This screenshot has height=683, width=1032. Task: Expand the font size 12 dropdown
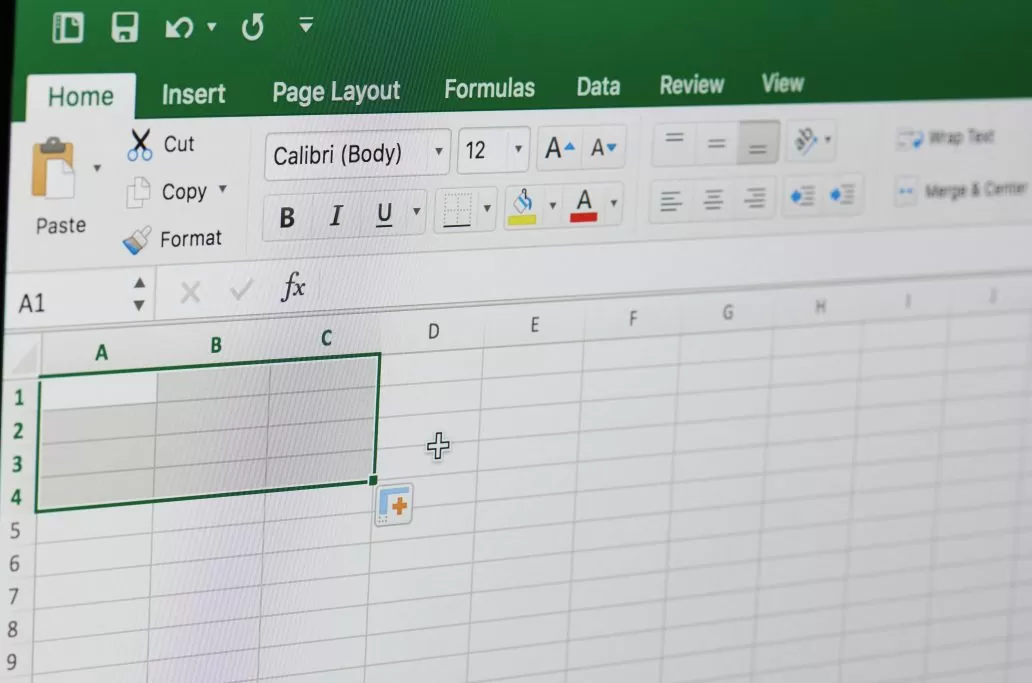518,151
